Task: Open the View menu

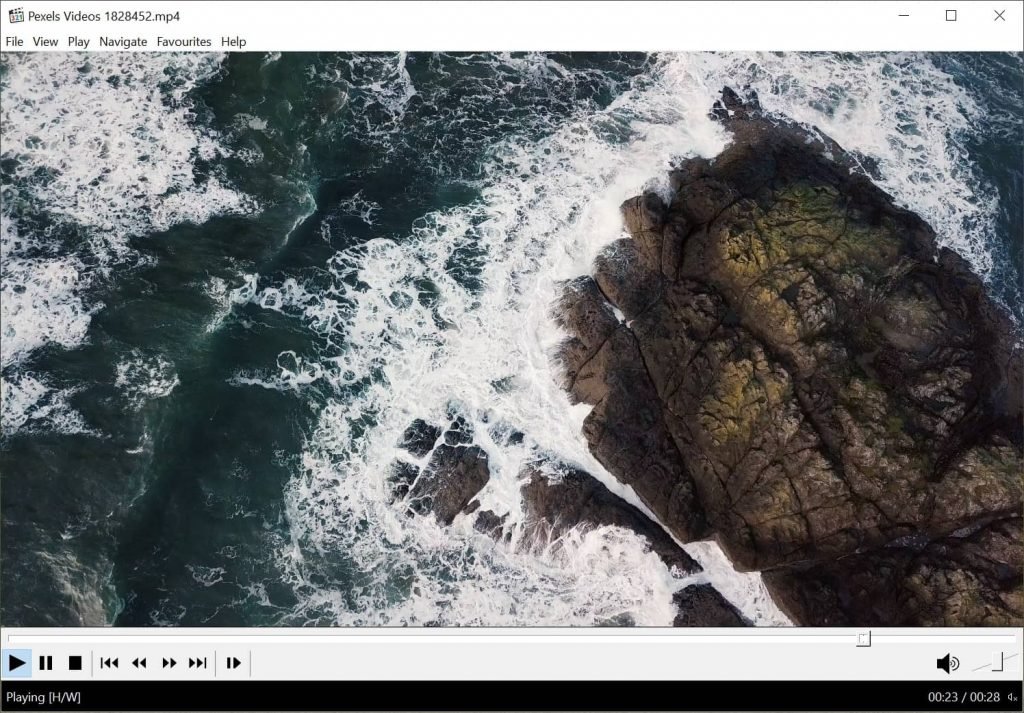Action: click(x=44, y=41)
